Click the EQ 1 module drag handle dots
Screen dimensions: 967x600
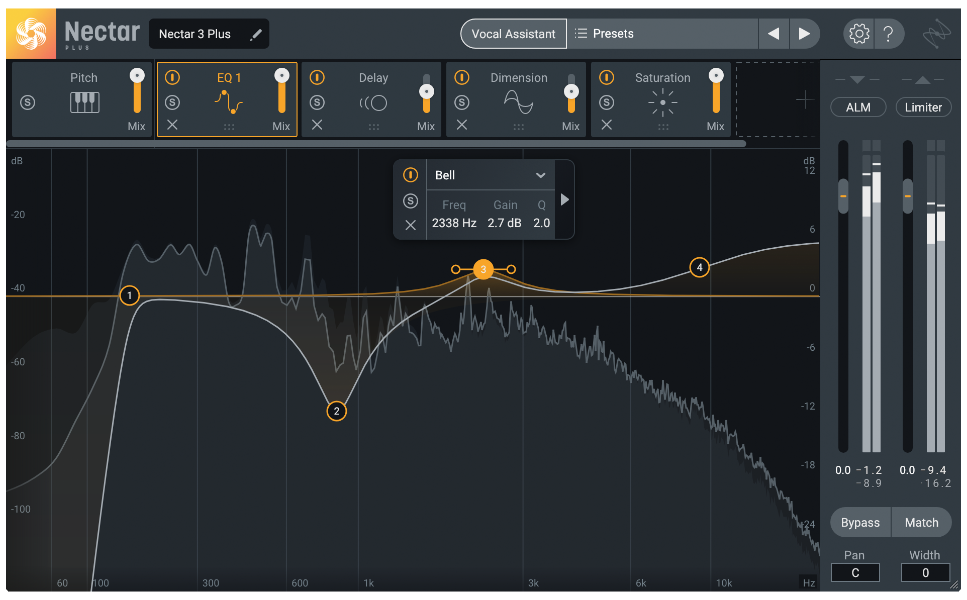click(x=229, y=127)
